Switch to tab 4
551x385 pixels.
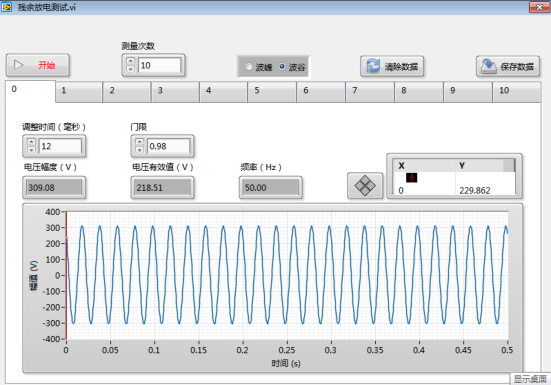(x=223, y=92)
